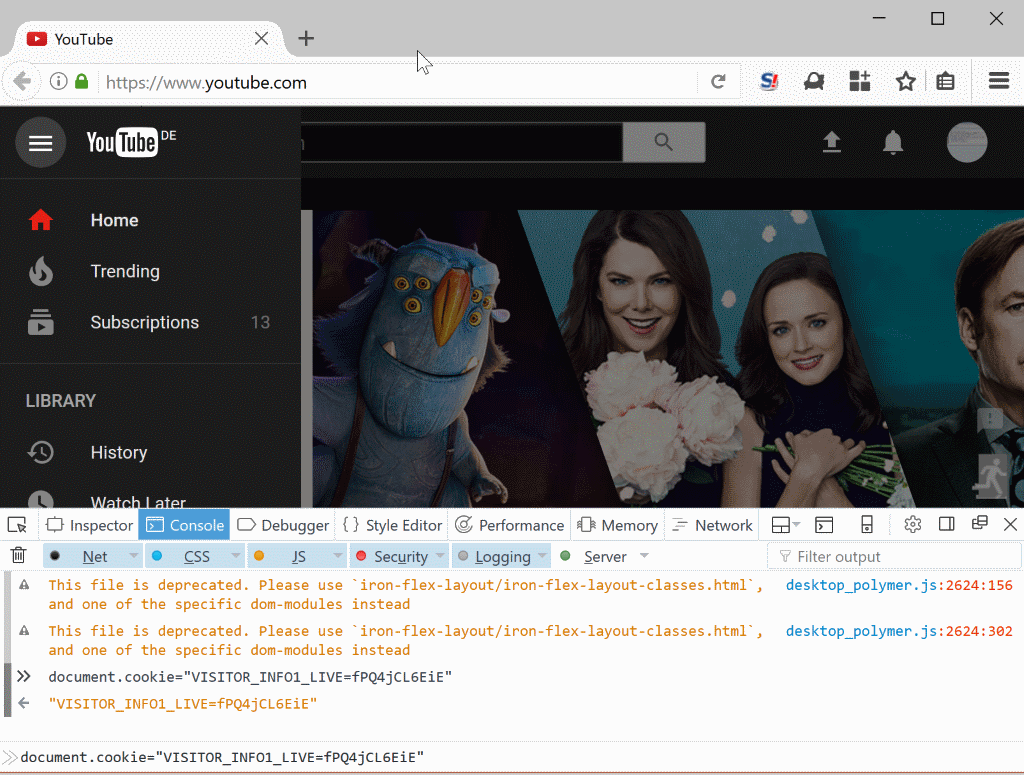
Task: Switch to the Console tab
Action: 184,525
